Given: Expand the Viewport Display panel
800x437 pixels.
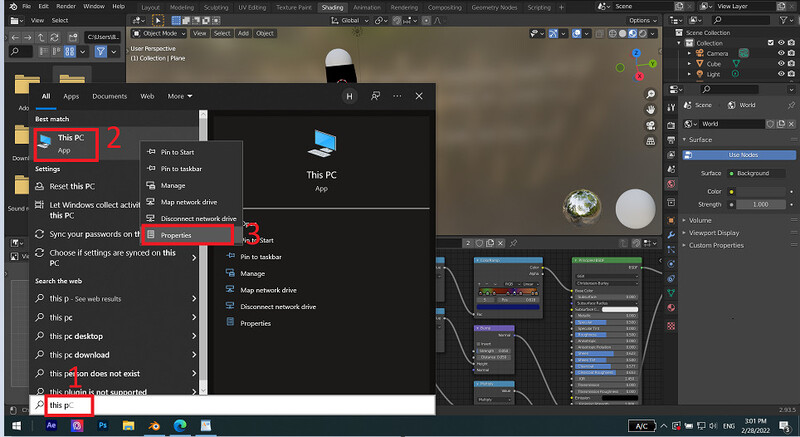Looking at the screenshot, I should 713,233.
